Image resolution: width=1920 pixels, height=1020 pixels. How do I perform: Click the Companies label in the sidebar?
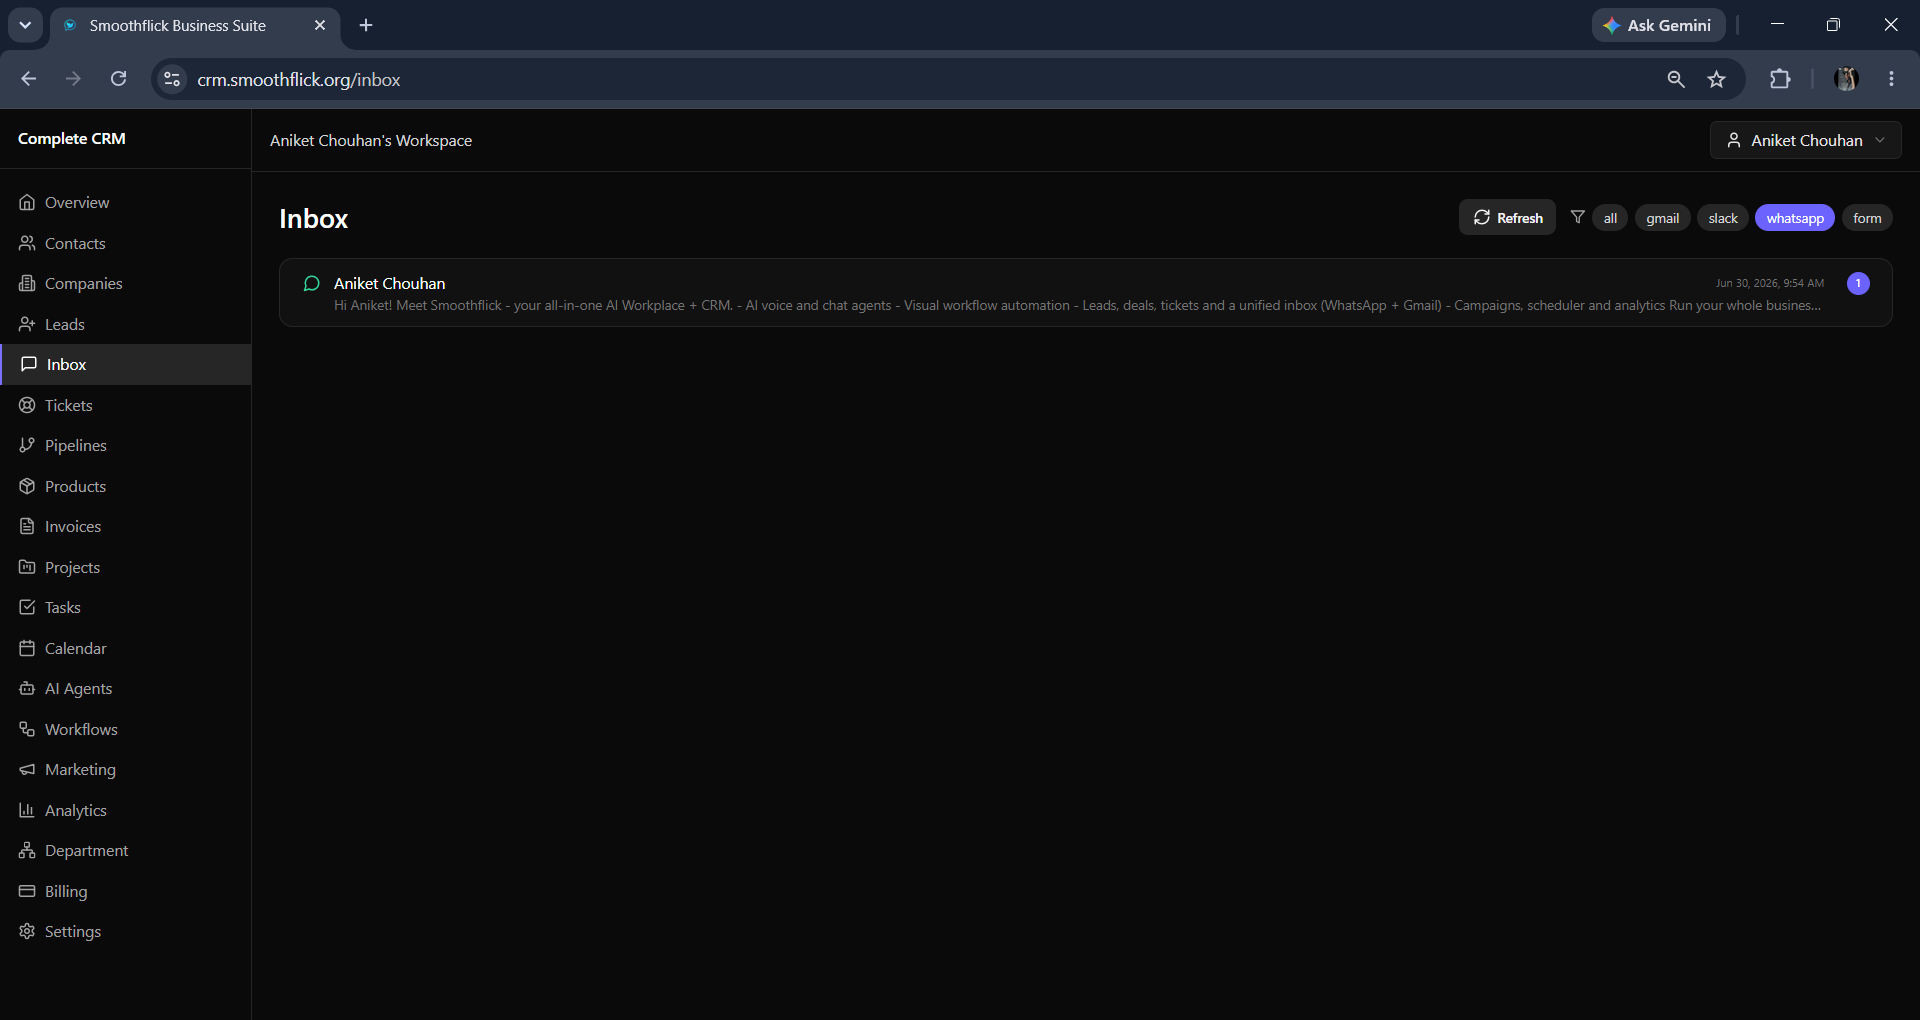click(x=84, y=283)
